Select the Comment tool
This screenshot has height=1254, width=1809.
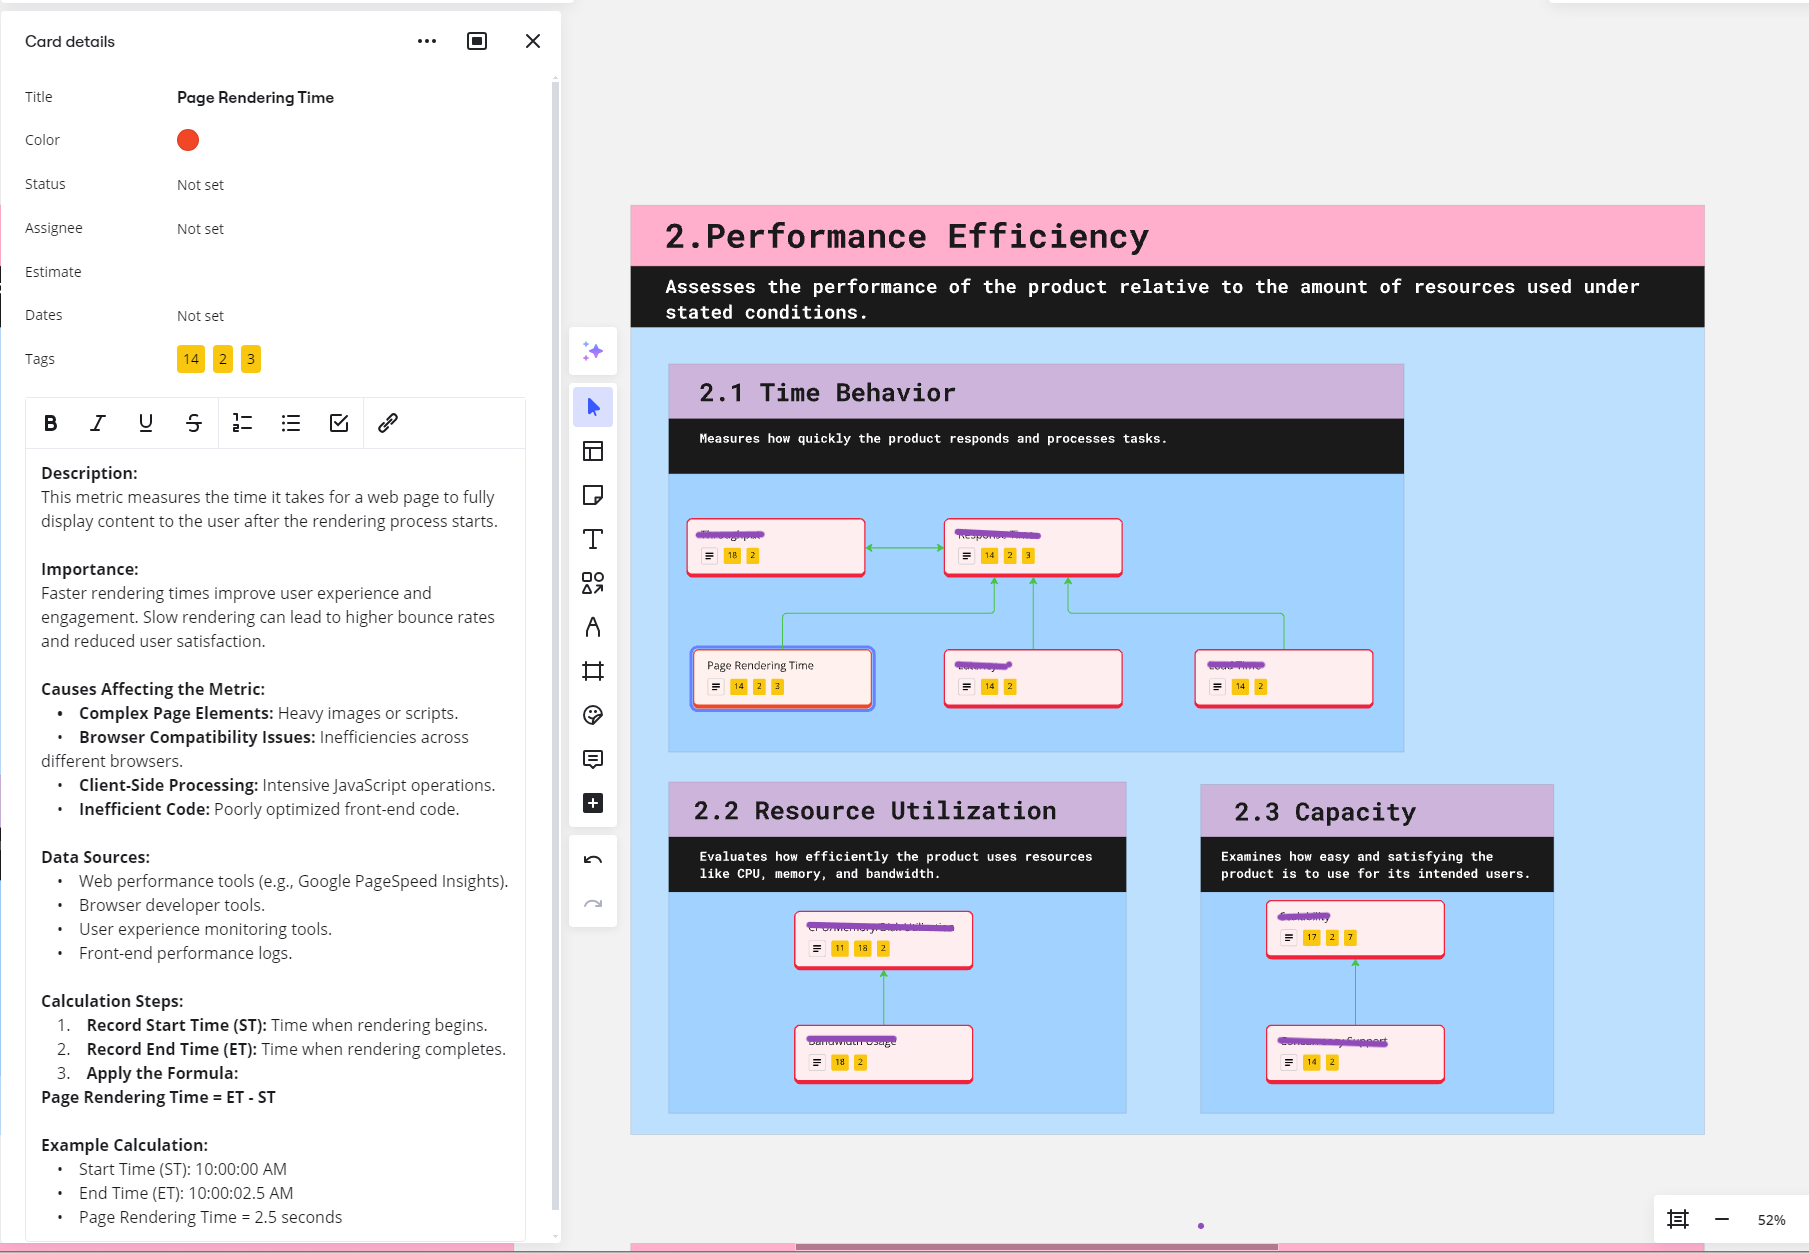pos(593,759)
